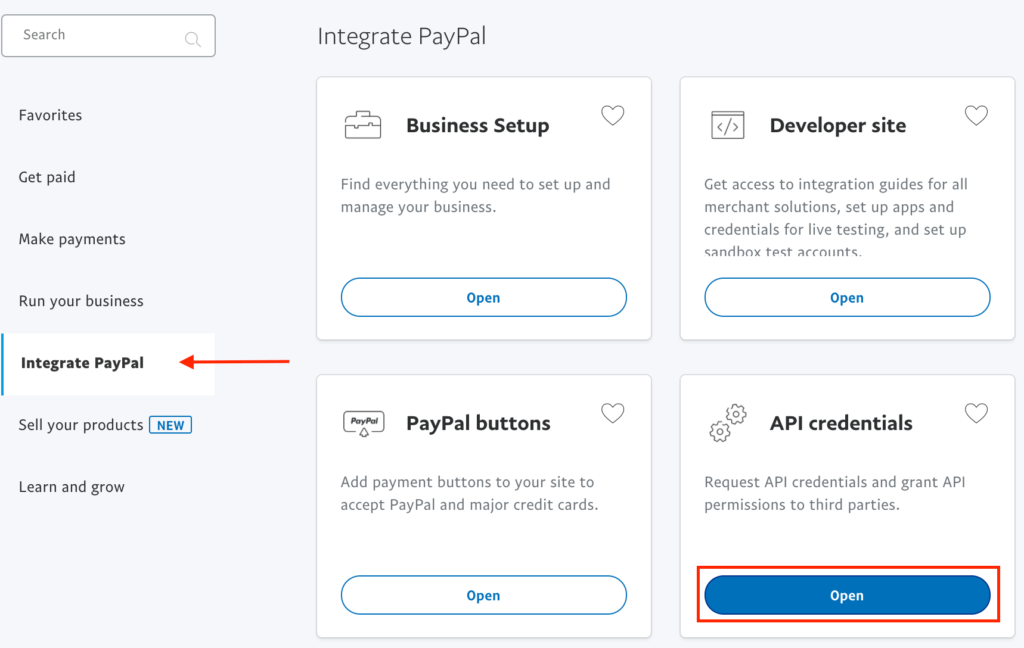This screenshot has height=648, width=1024.
Task: Open the PayPal buttons card
Action: click(x=484, y=595)
